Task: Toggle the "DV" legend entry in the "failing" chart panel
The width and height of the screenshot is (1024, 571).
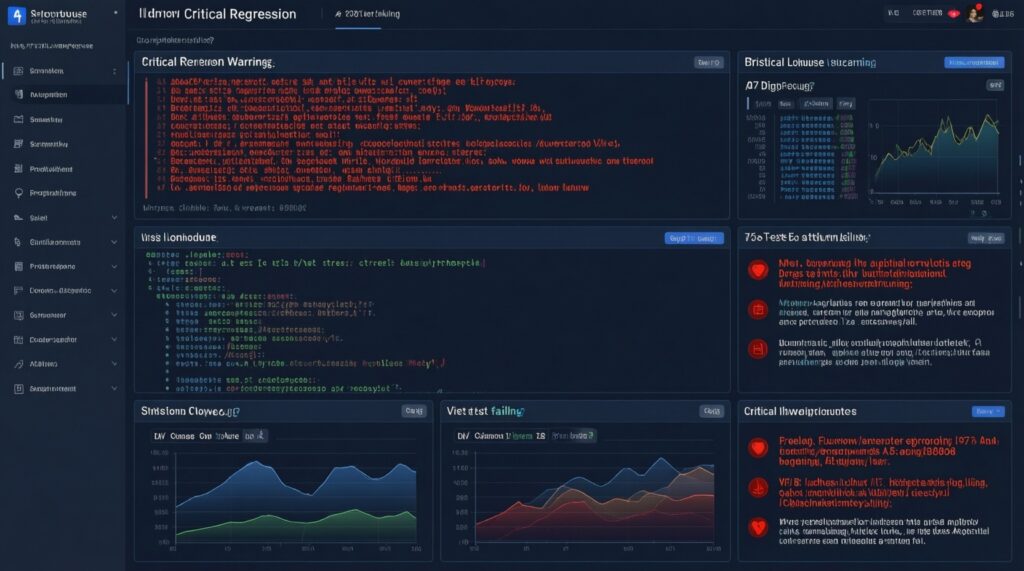Action: [x=463, y=436]
